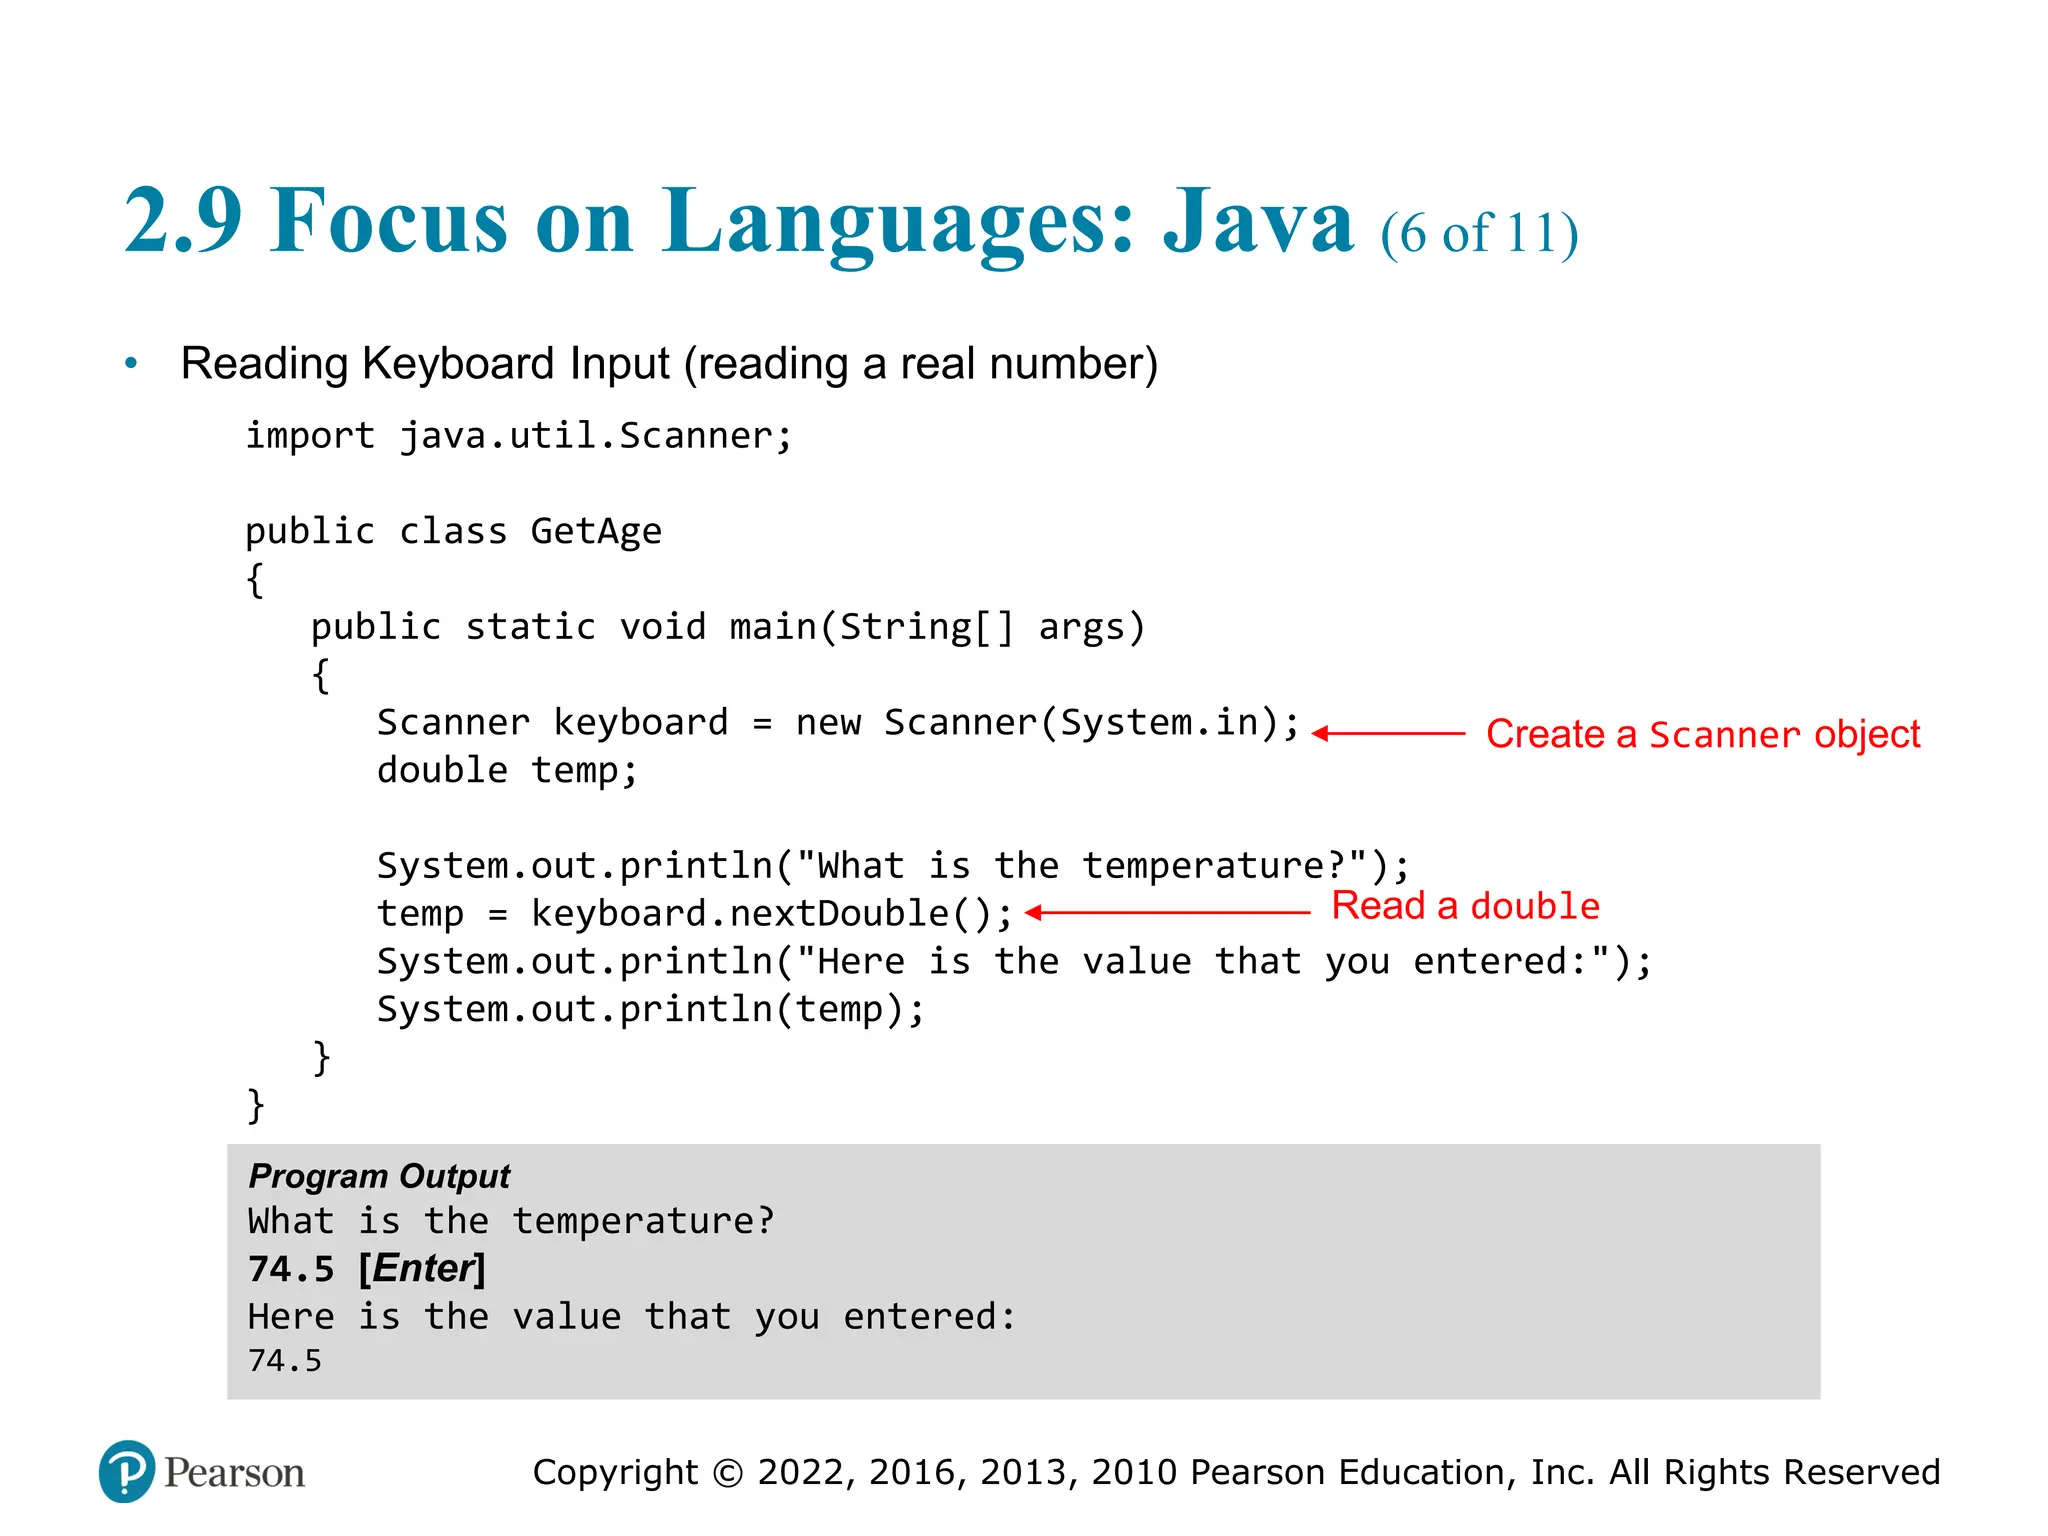Click the blue bullet point marker
The height and width of the screenshot is (1536, 2048).
pos(131,364)
